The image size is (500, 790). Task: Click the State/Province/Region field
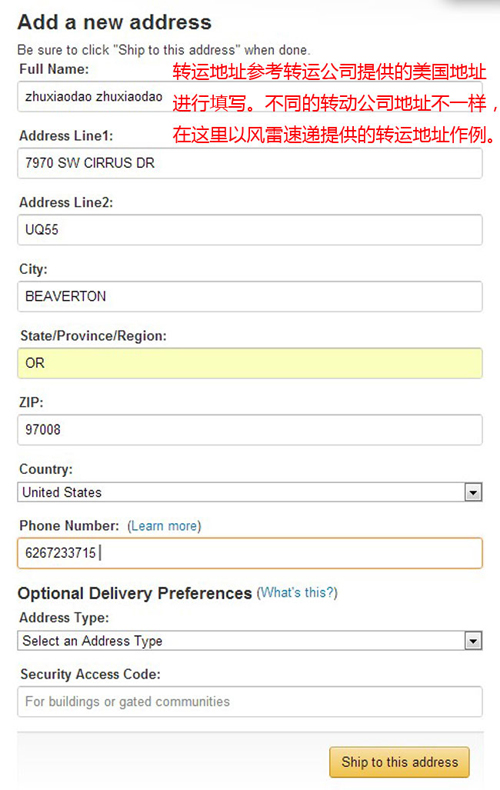(x=250, y=363)
